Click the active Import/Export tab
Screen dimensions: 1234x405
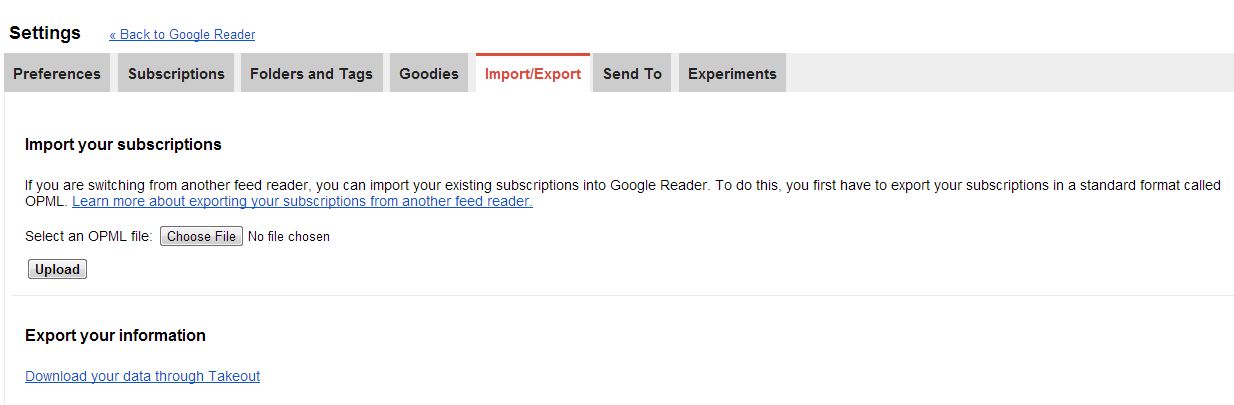coord(533,74)
